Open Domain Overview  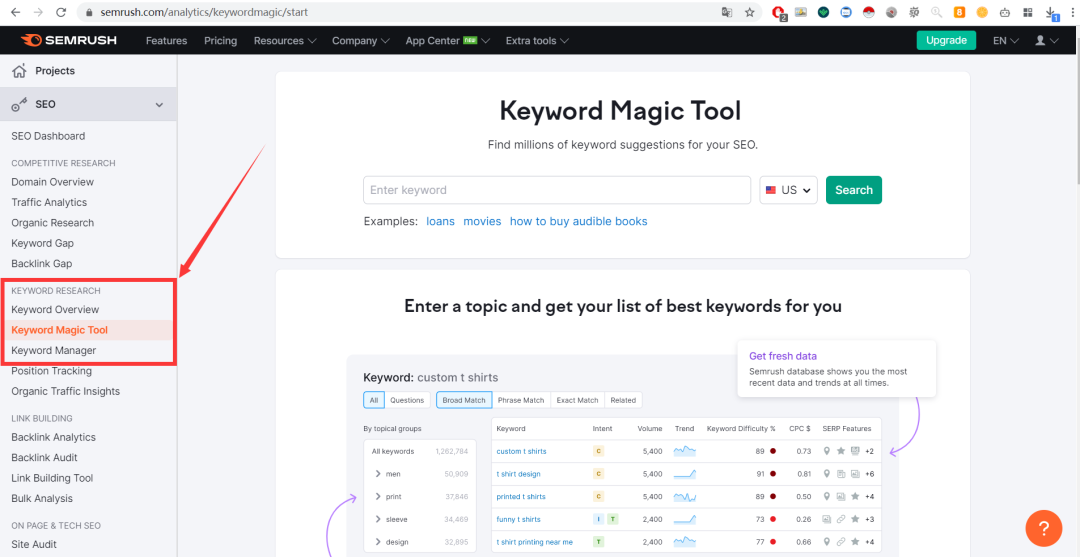pyautogui.click(x=52, y=182)
